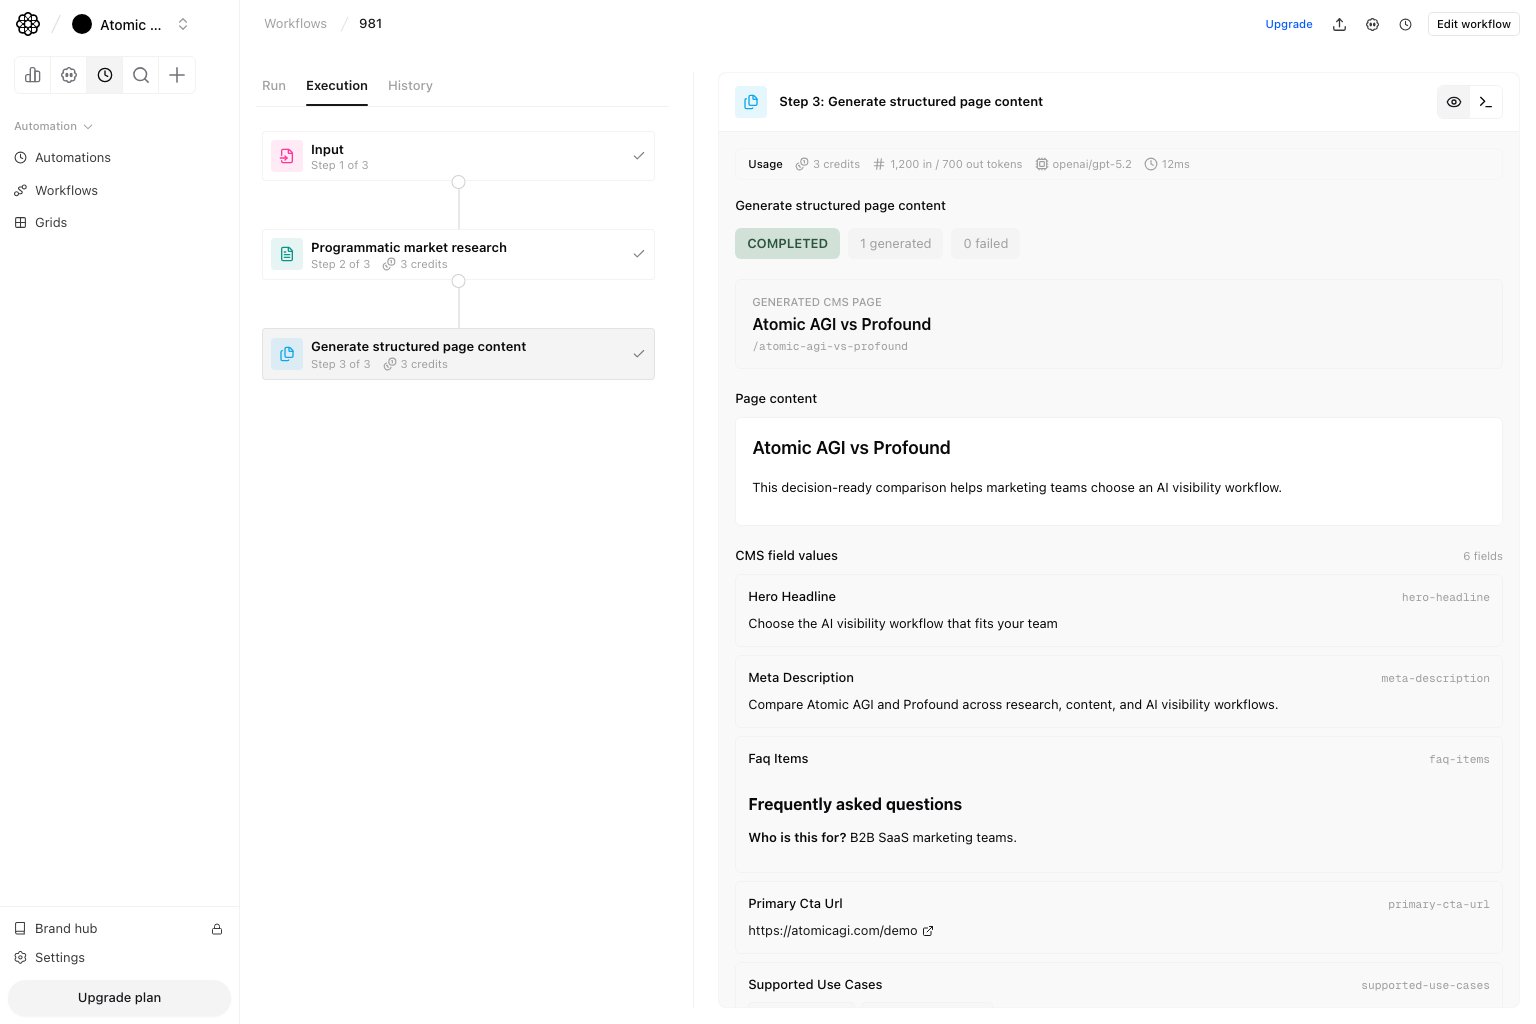Switch to the Run tab
Screen dimensions: 1536x1024
(x=274, y=85)
